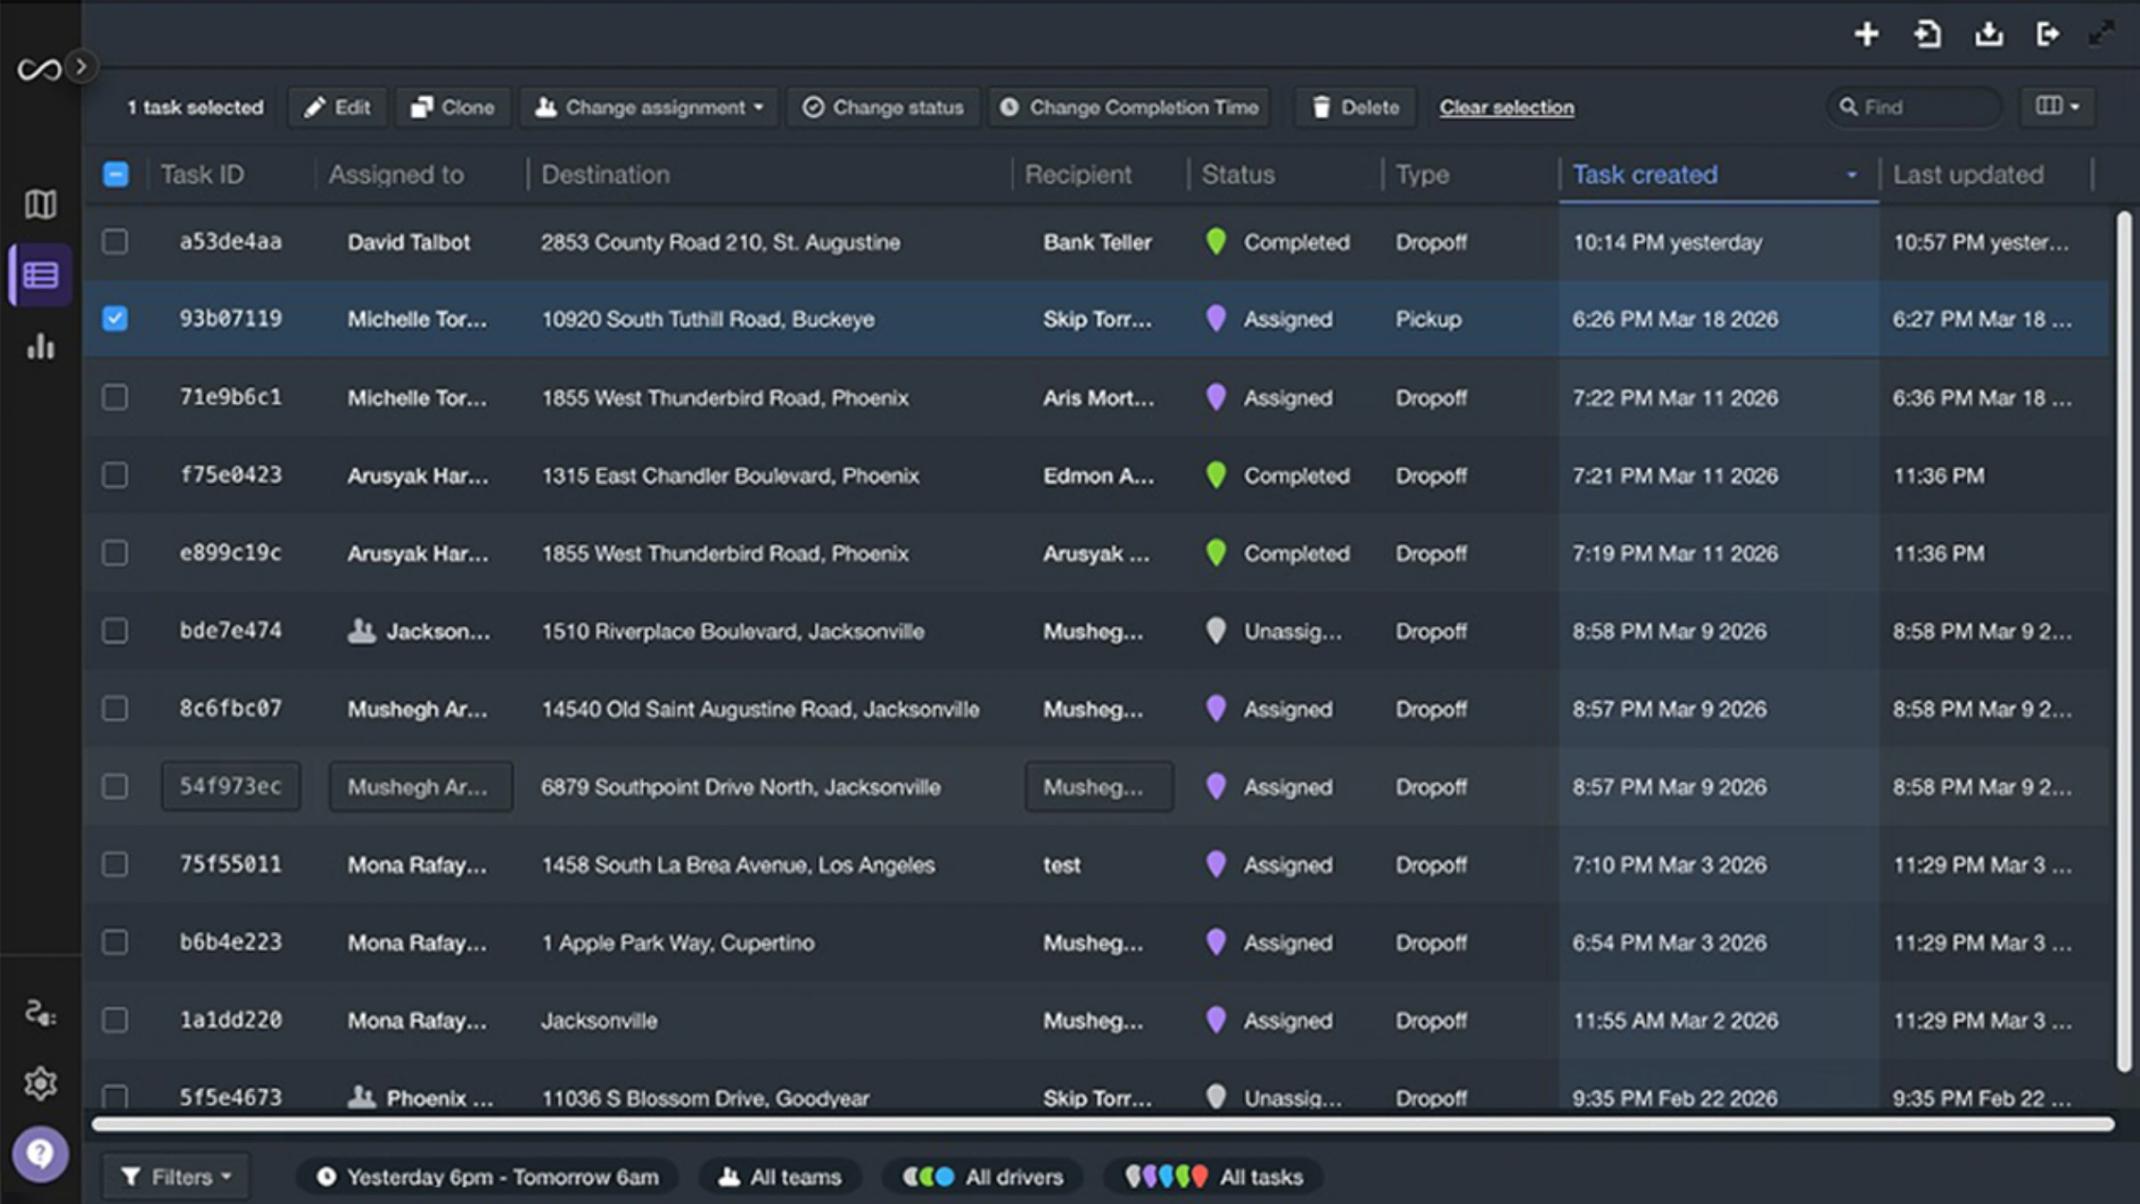Open the All drivers filter

982,1177
